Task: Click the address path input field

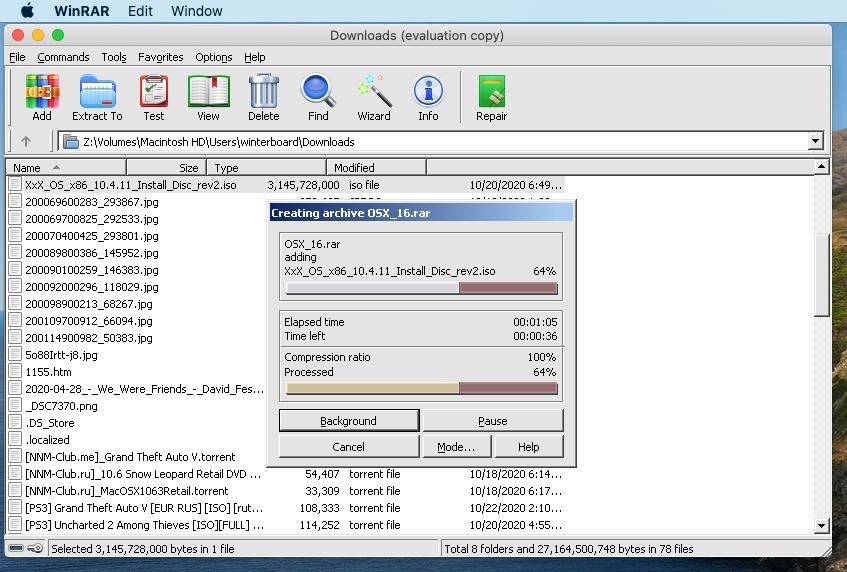Action: (x=440, y=142)
